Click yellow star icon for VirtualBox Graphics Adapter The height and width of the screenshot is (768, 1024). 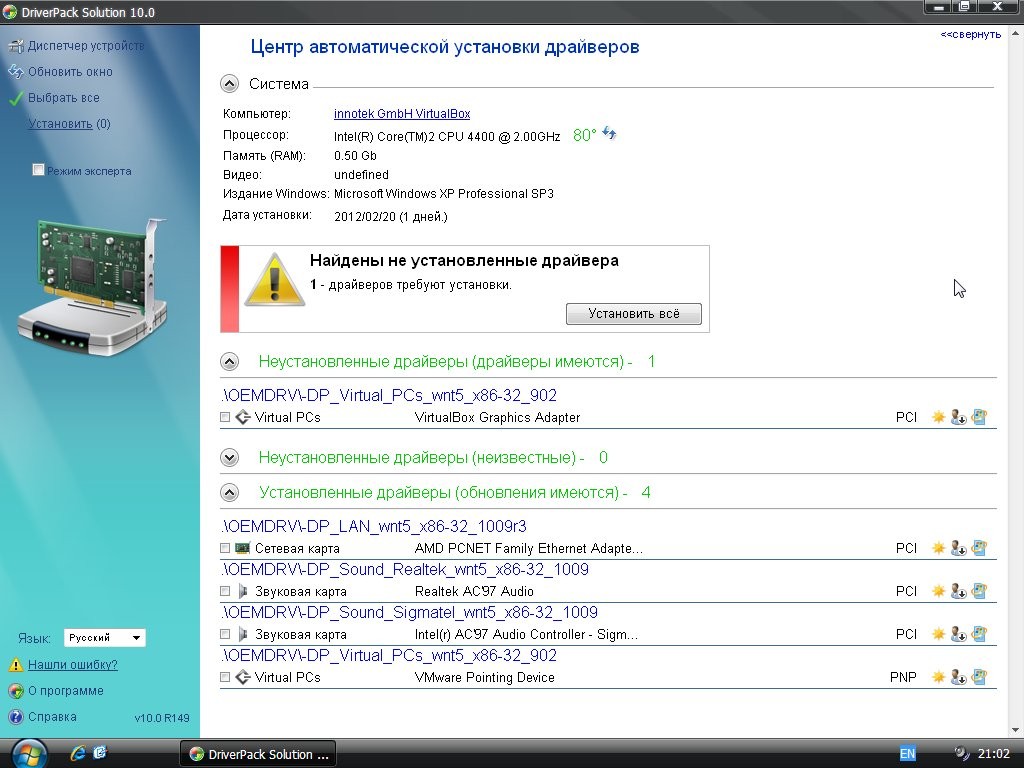point(938,417)
